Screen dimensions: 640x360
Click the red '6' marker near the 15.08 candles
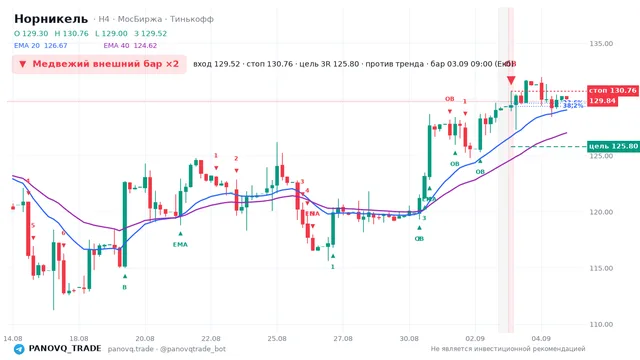pos(63,233)
